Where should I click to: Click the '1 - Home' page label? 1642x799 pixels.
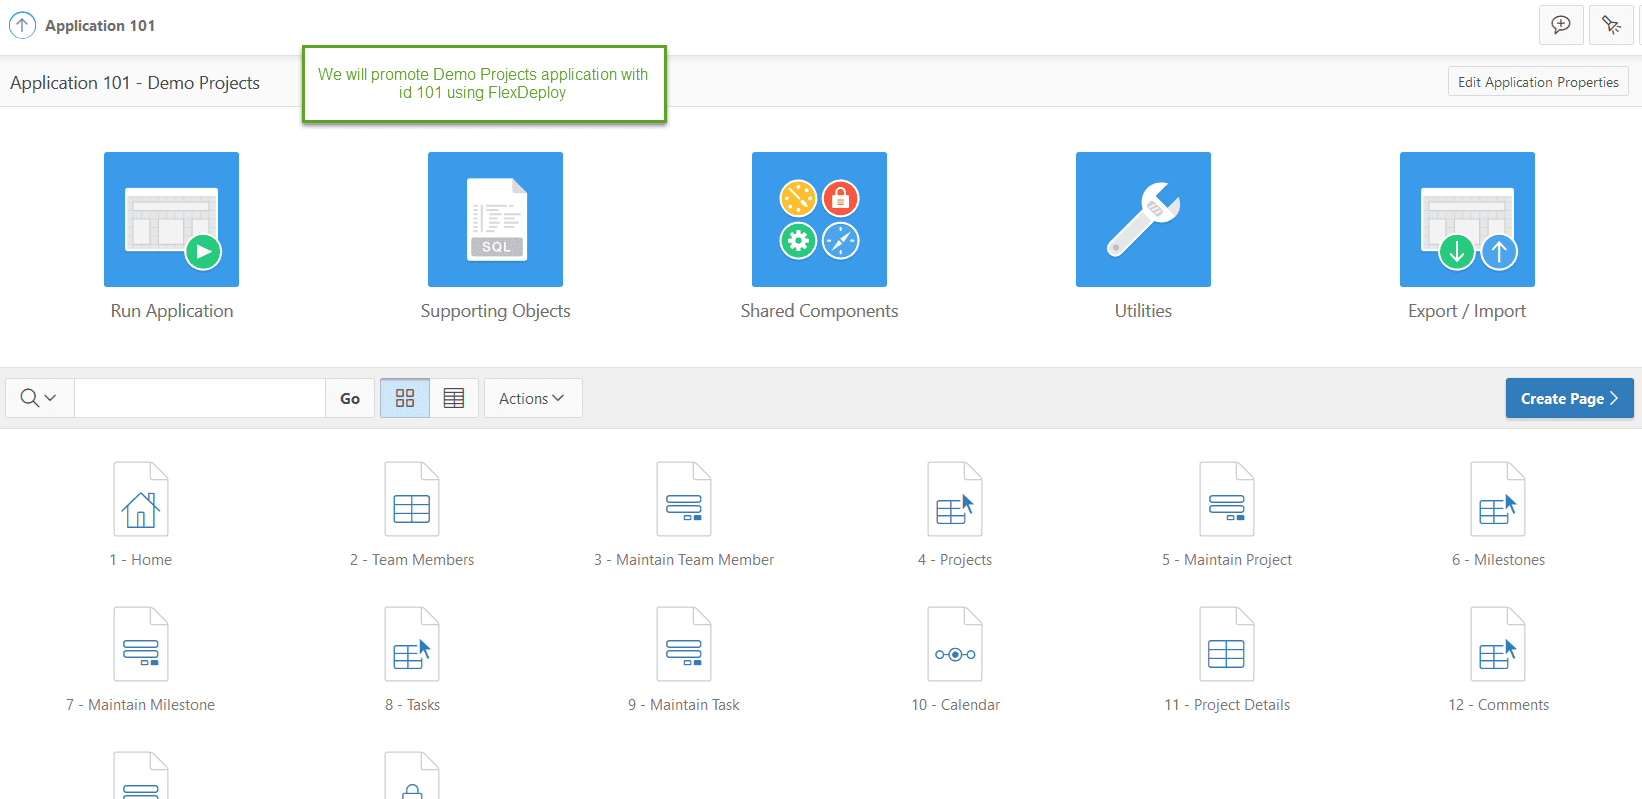click(141, 560)
